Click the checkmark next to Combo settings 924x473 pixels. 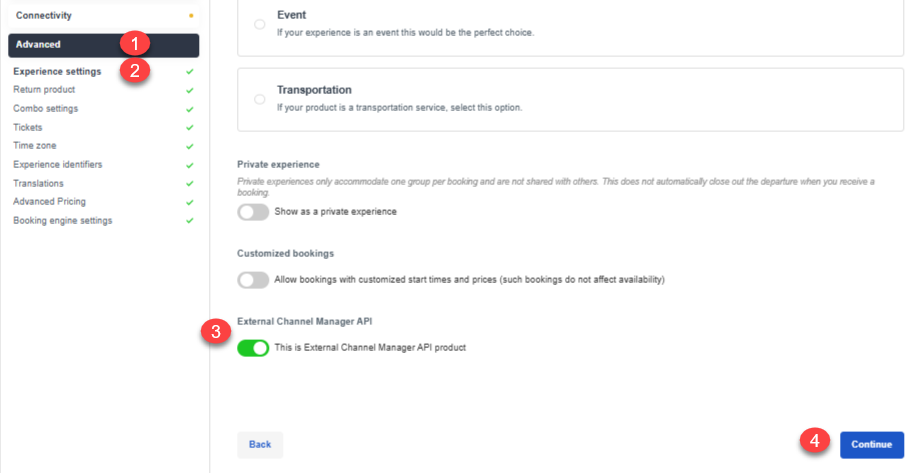pyautogui.click(x=190, y=110)
